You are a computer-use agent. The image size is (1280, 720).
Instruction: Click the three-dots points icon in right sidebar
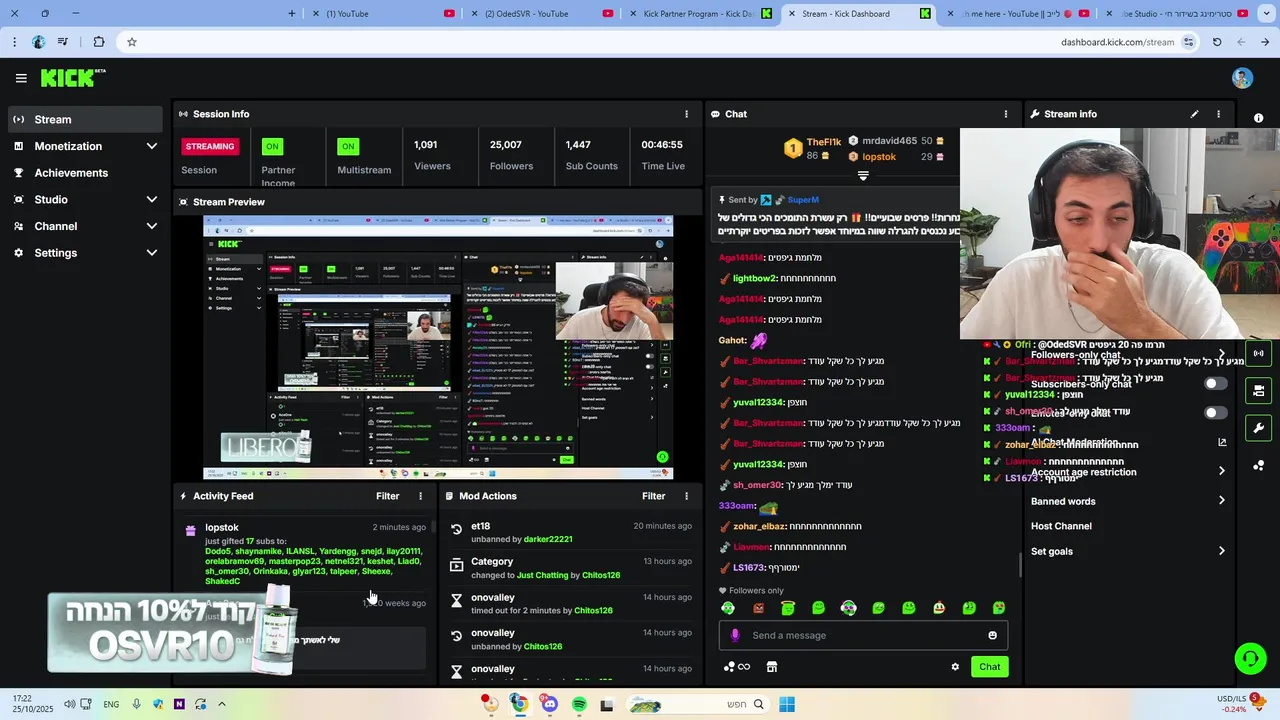[1258, 466]
